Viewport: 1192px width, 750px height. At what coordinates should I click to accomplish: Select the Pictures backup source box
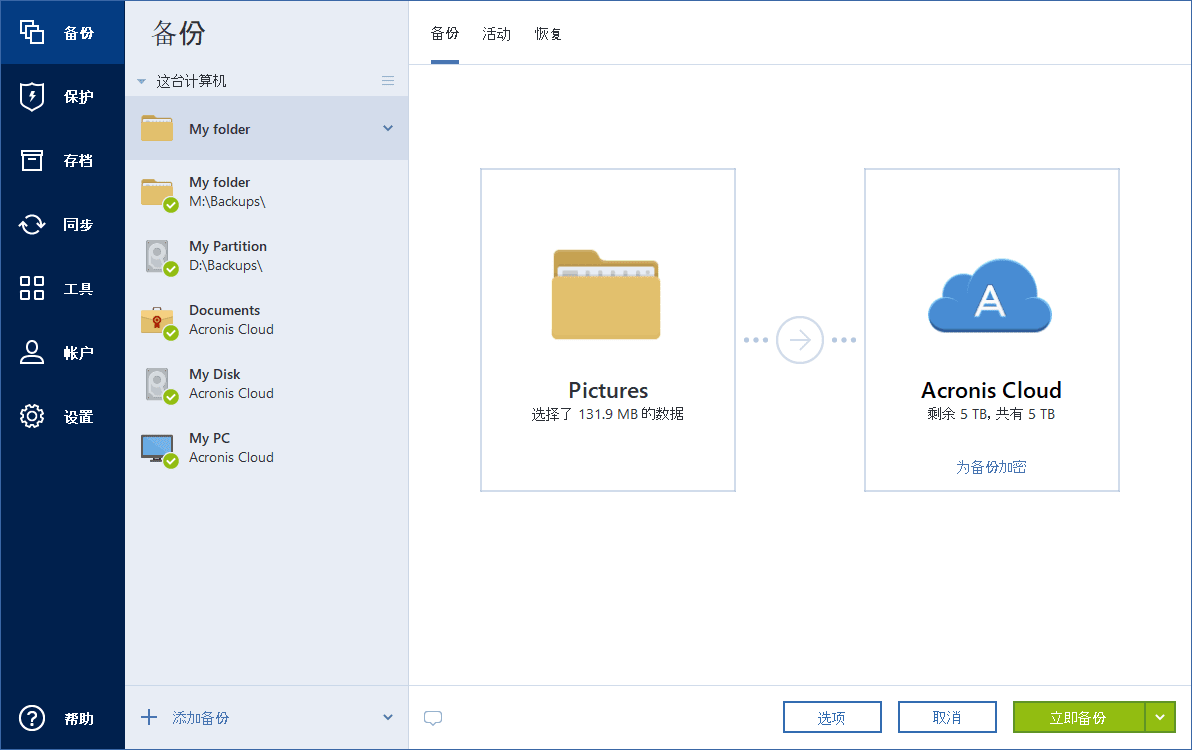(x=608, y=330)
